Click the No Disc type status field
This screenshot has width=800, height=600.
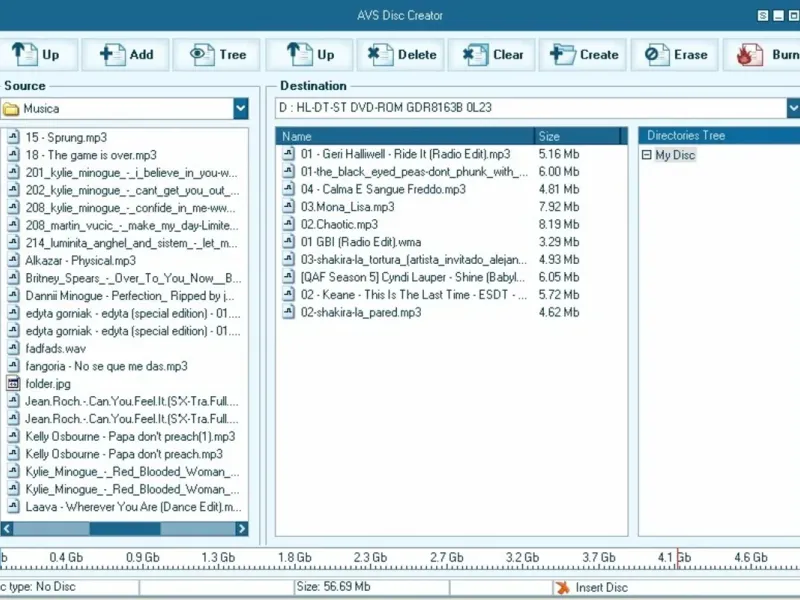pos(69,587)
